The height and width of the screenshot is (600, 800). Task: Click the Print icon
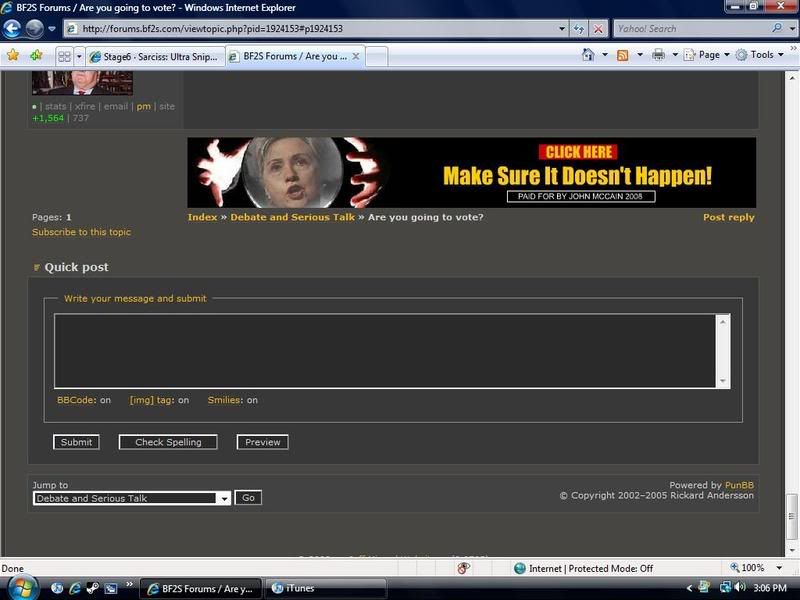click(659, 55)
